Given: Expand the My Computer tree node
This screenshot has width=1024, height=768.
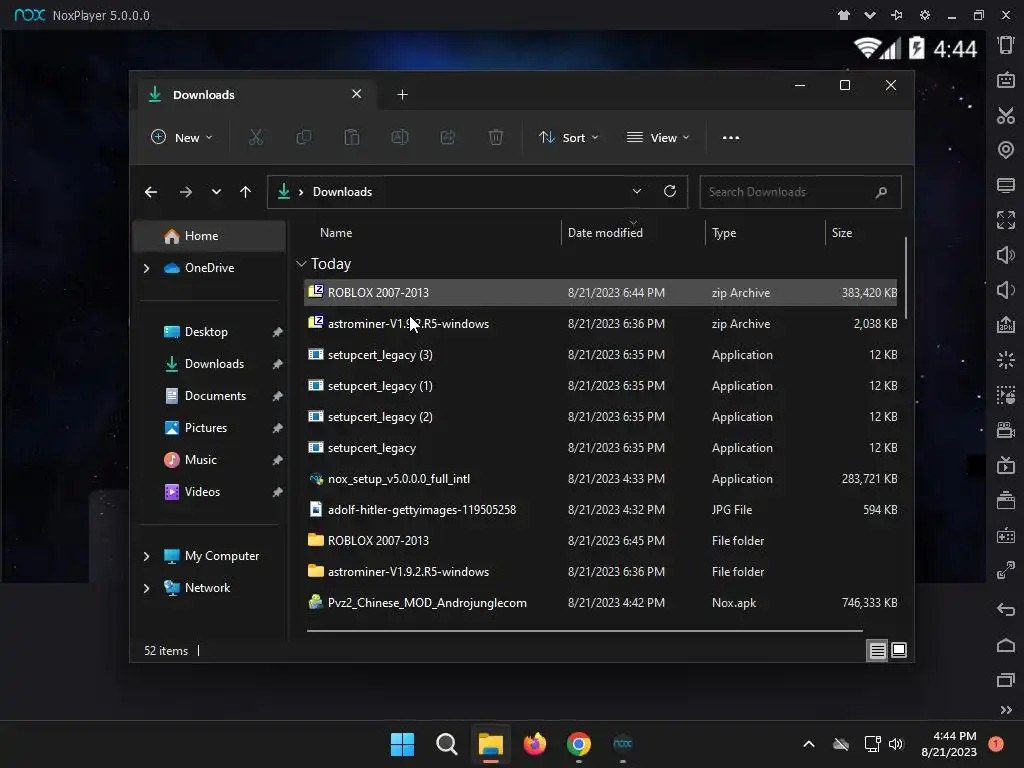Looking at the screenshot, I should 146,556.
